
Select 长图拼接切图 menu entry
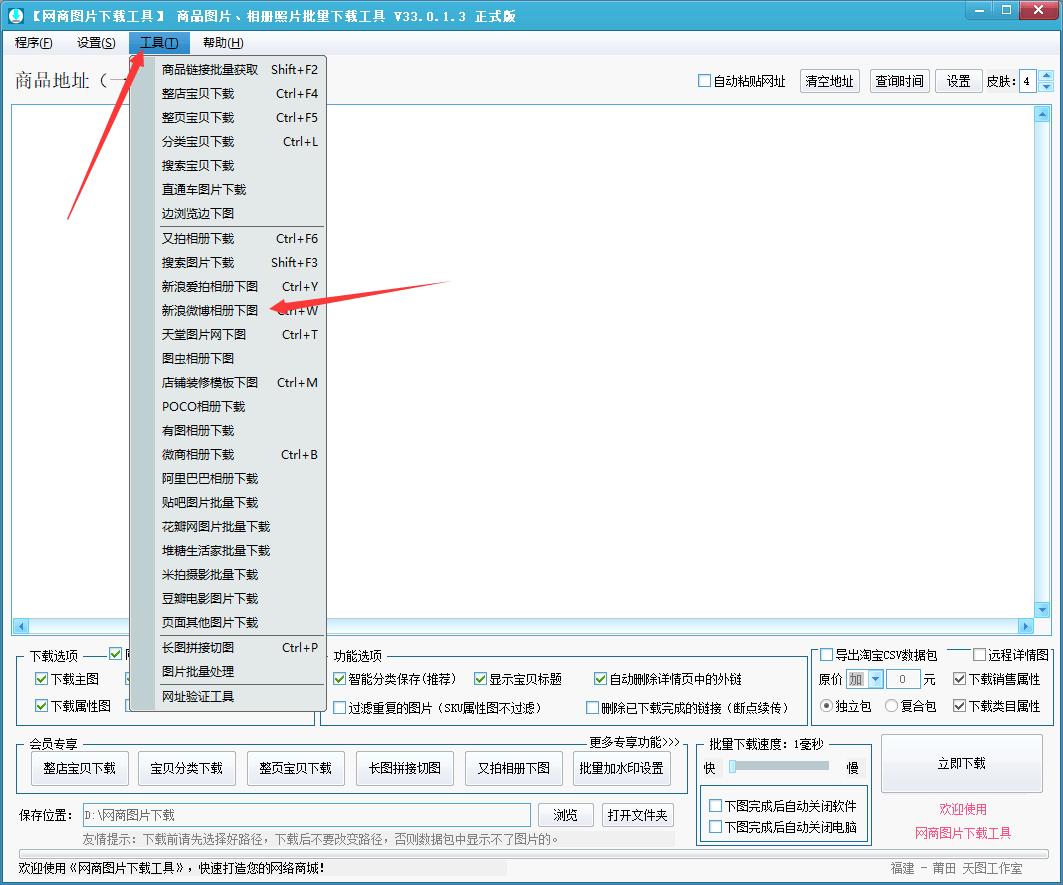[x=198, y=648]
